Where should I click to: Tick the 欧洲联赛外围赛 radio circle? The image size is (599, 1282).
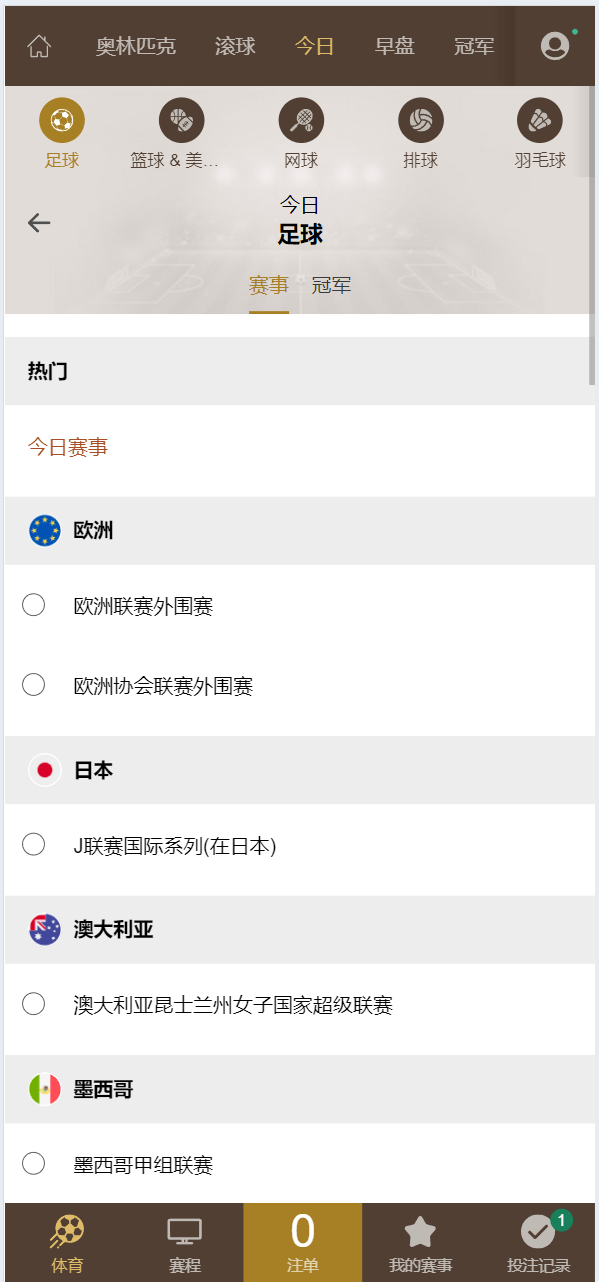33,605
